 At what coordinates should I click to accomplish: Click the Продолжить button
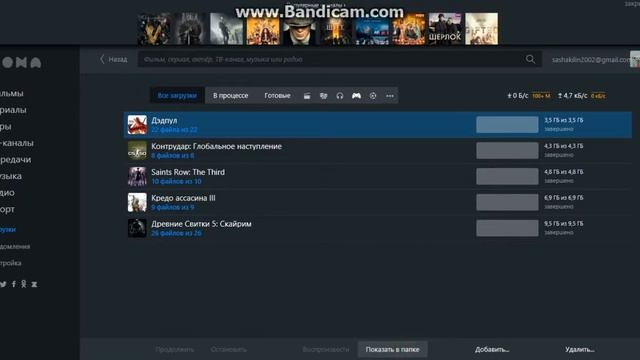[x=175, y=349]
